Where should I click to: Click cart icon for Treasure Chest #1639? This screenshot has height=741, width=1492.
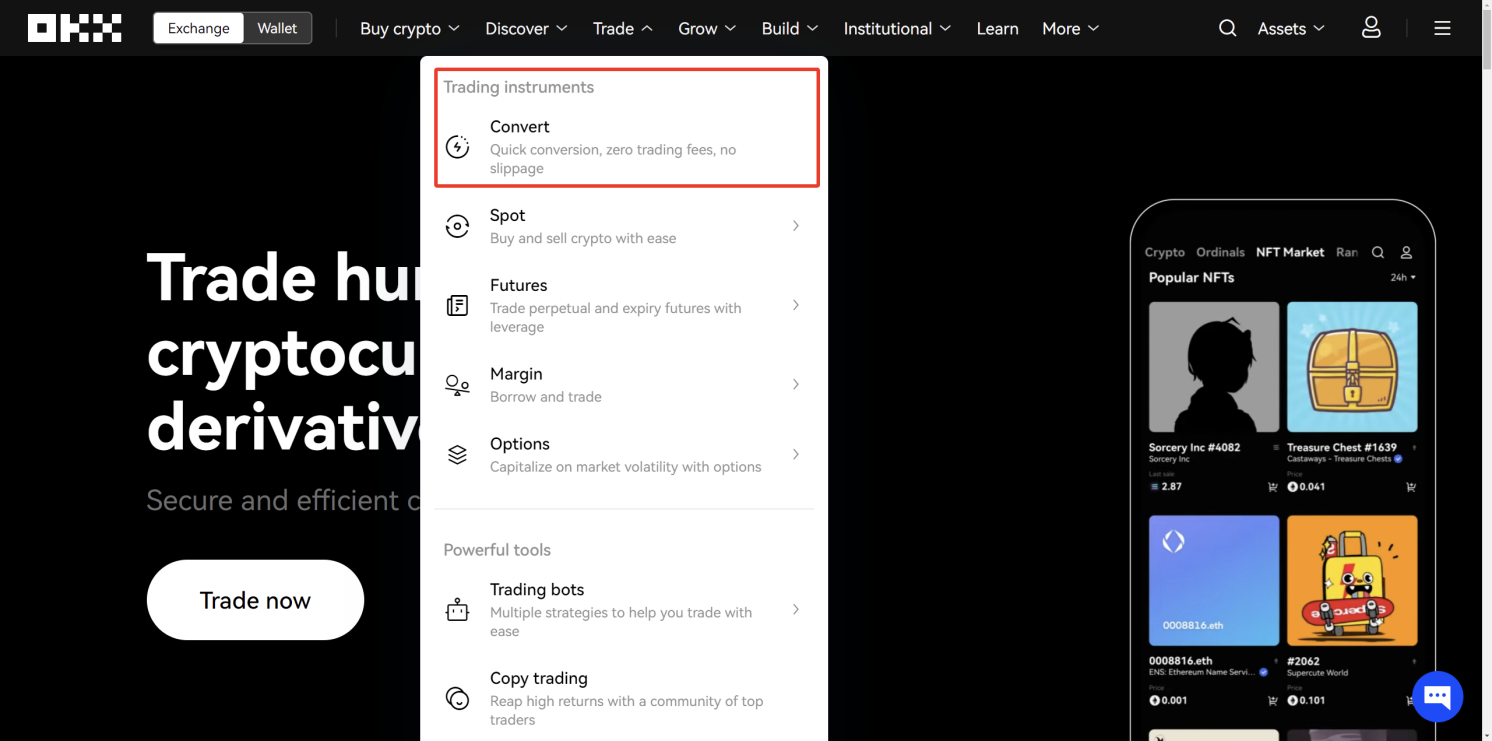(x=1410, y=487)
